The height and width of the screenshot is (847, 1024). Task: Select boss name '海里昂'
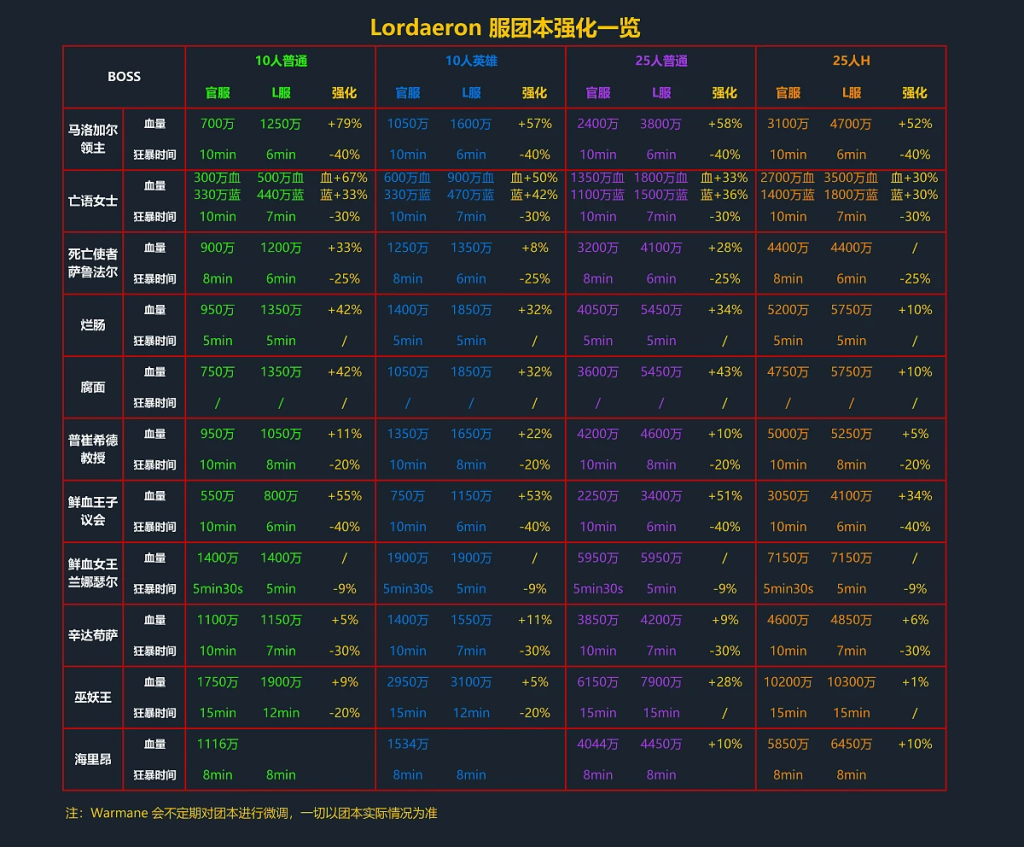(x=93, y=759)
